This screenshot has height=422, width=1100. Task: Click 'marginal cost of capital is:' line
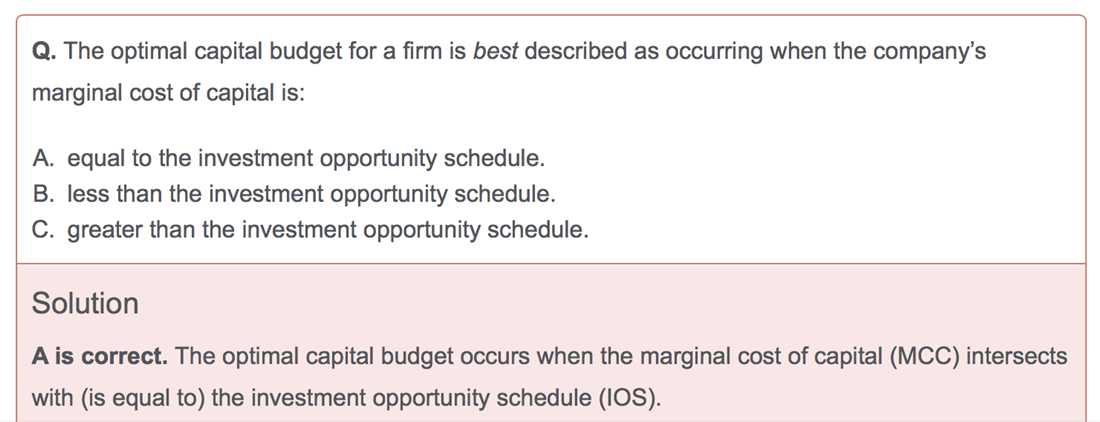tap(168, 94)
